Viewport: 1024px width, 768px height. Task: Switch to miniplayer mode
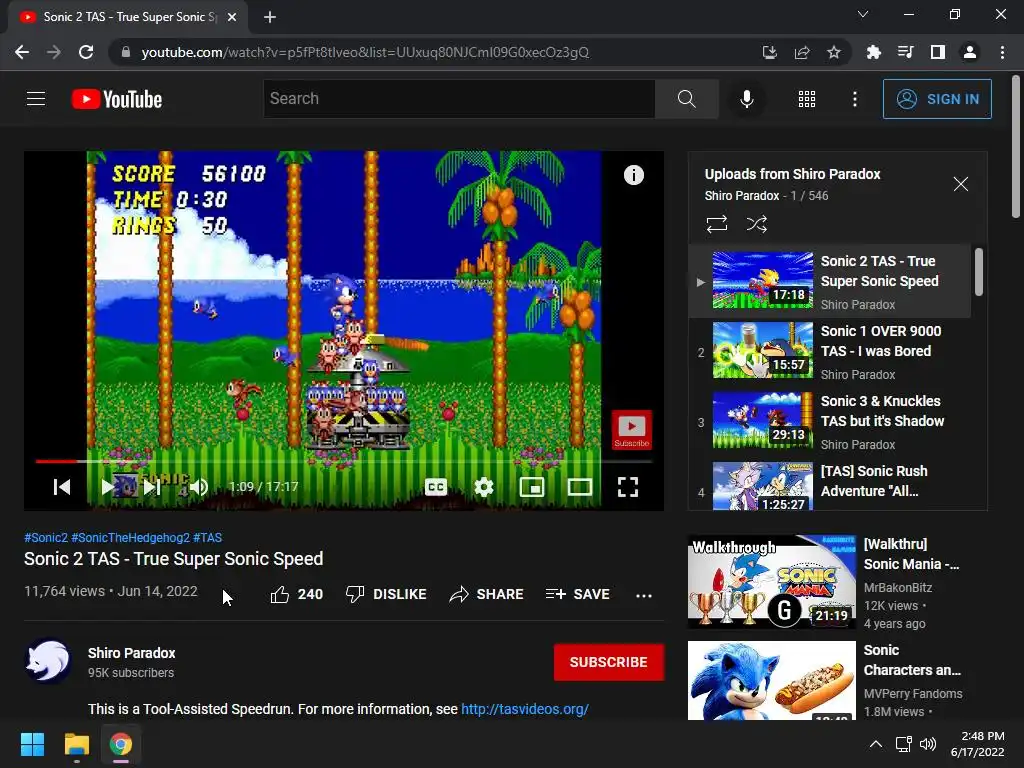click(532, 487)
